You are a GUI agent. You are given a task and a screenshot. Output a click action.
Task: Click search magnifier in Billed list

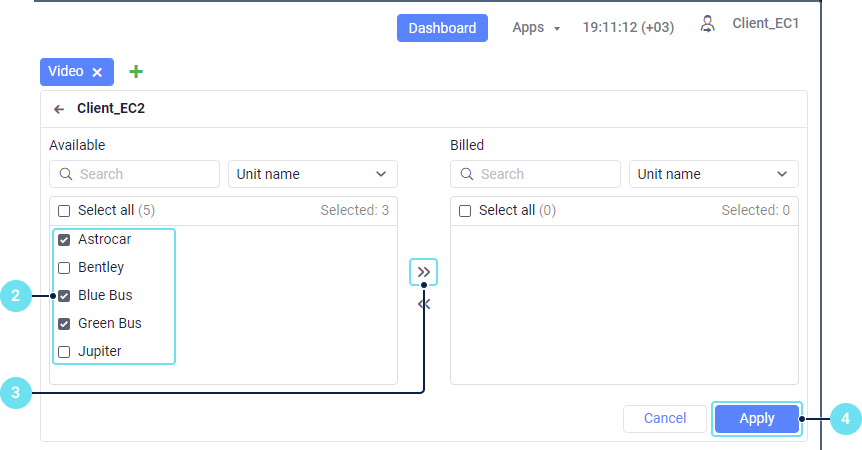tap(467, 174)
